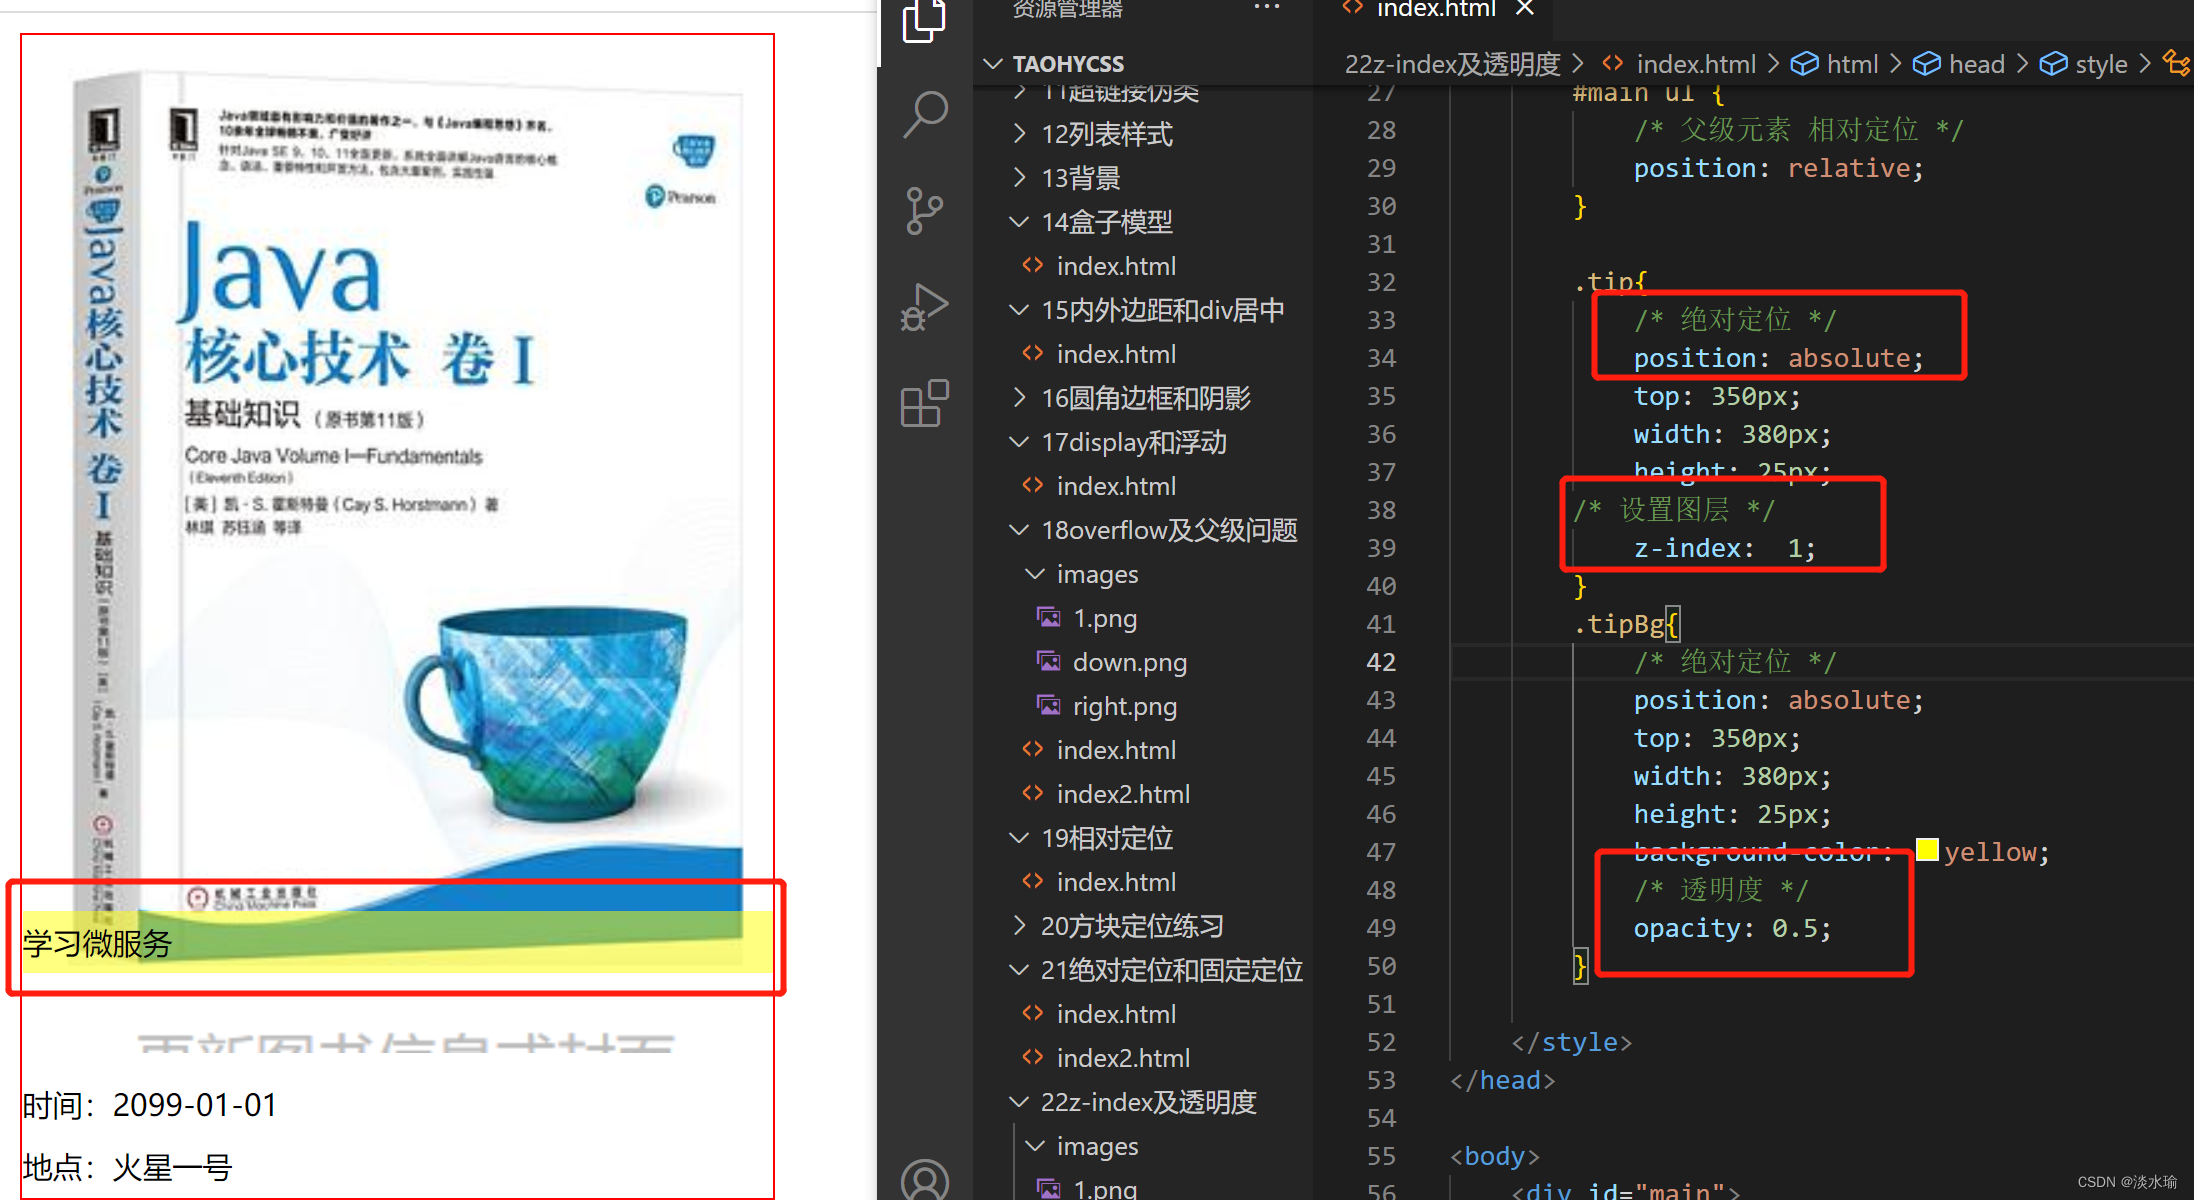The image size is (2194, 1200).
Task: Click breadcrumb index.html file segment
Action: 1696,64
